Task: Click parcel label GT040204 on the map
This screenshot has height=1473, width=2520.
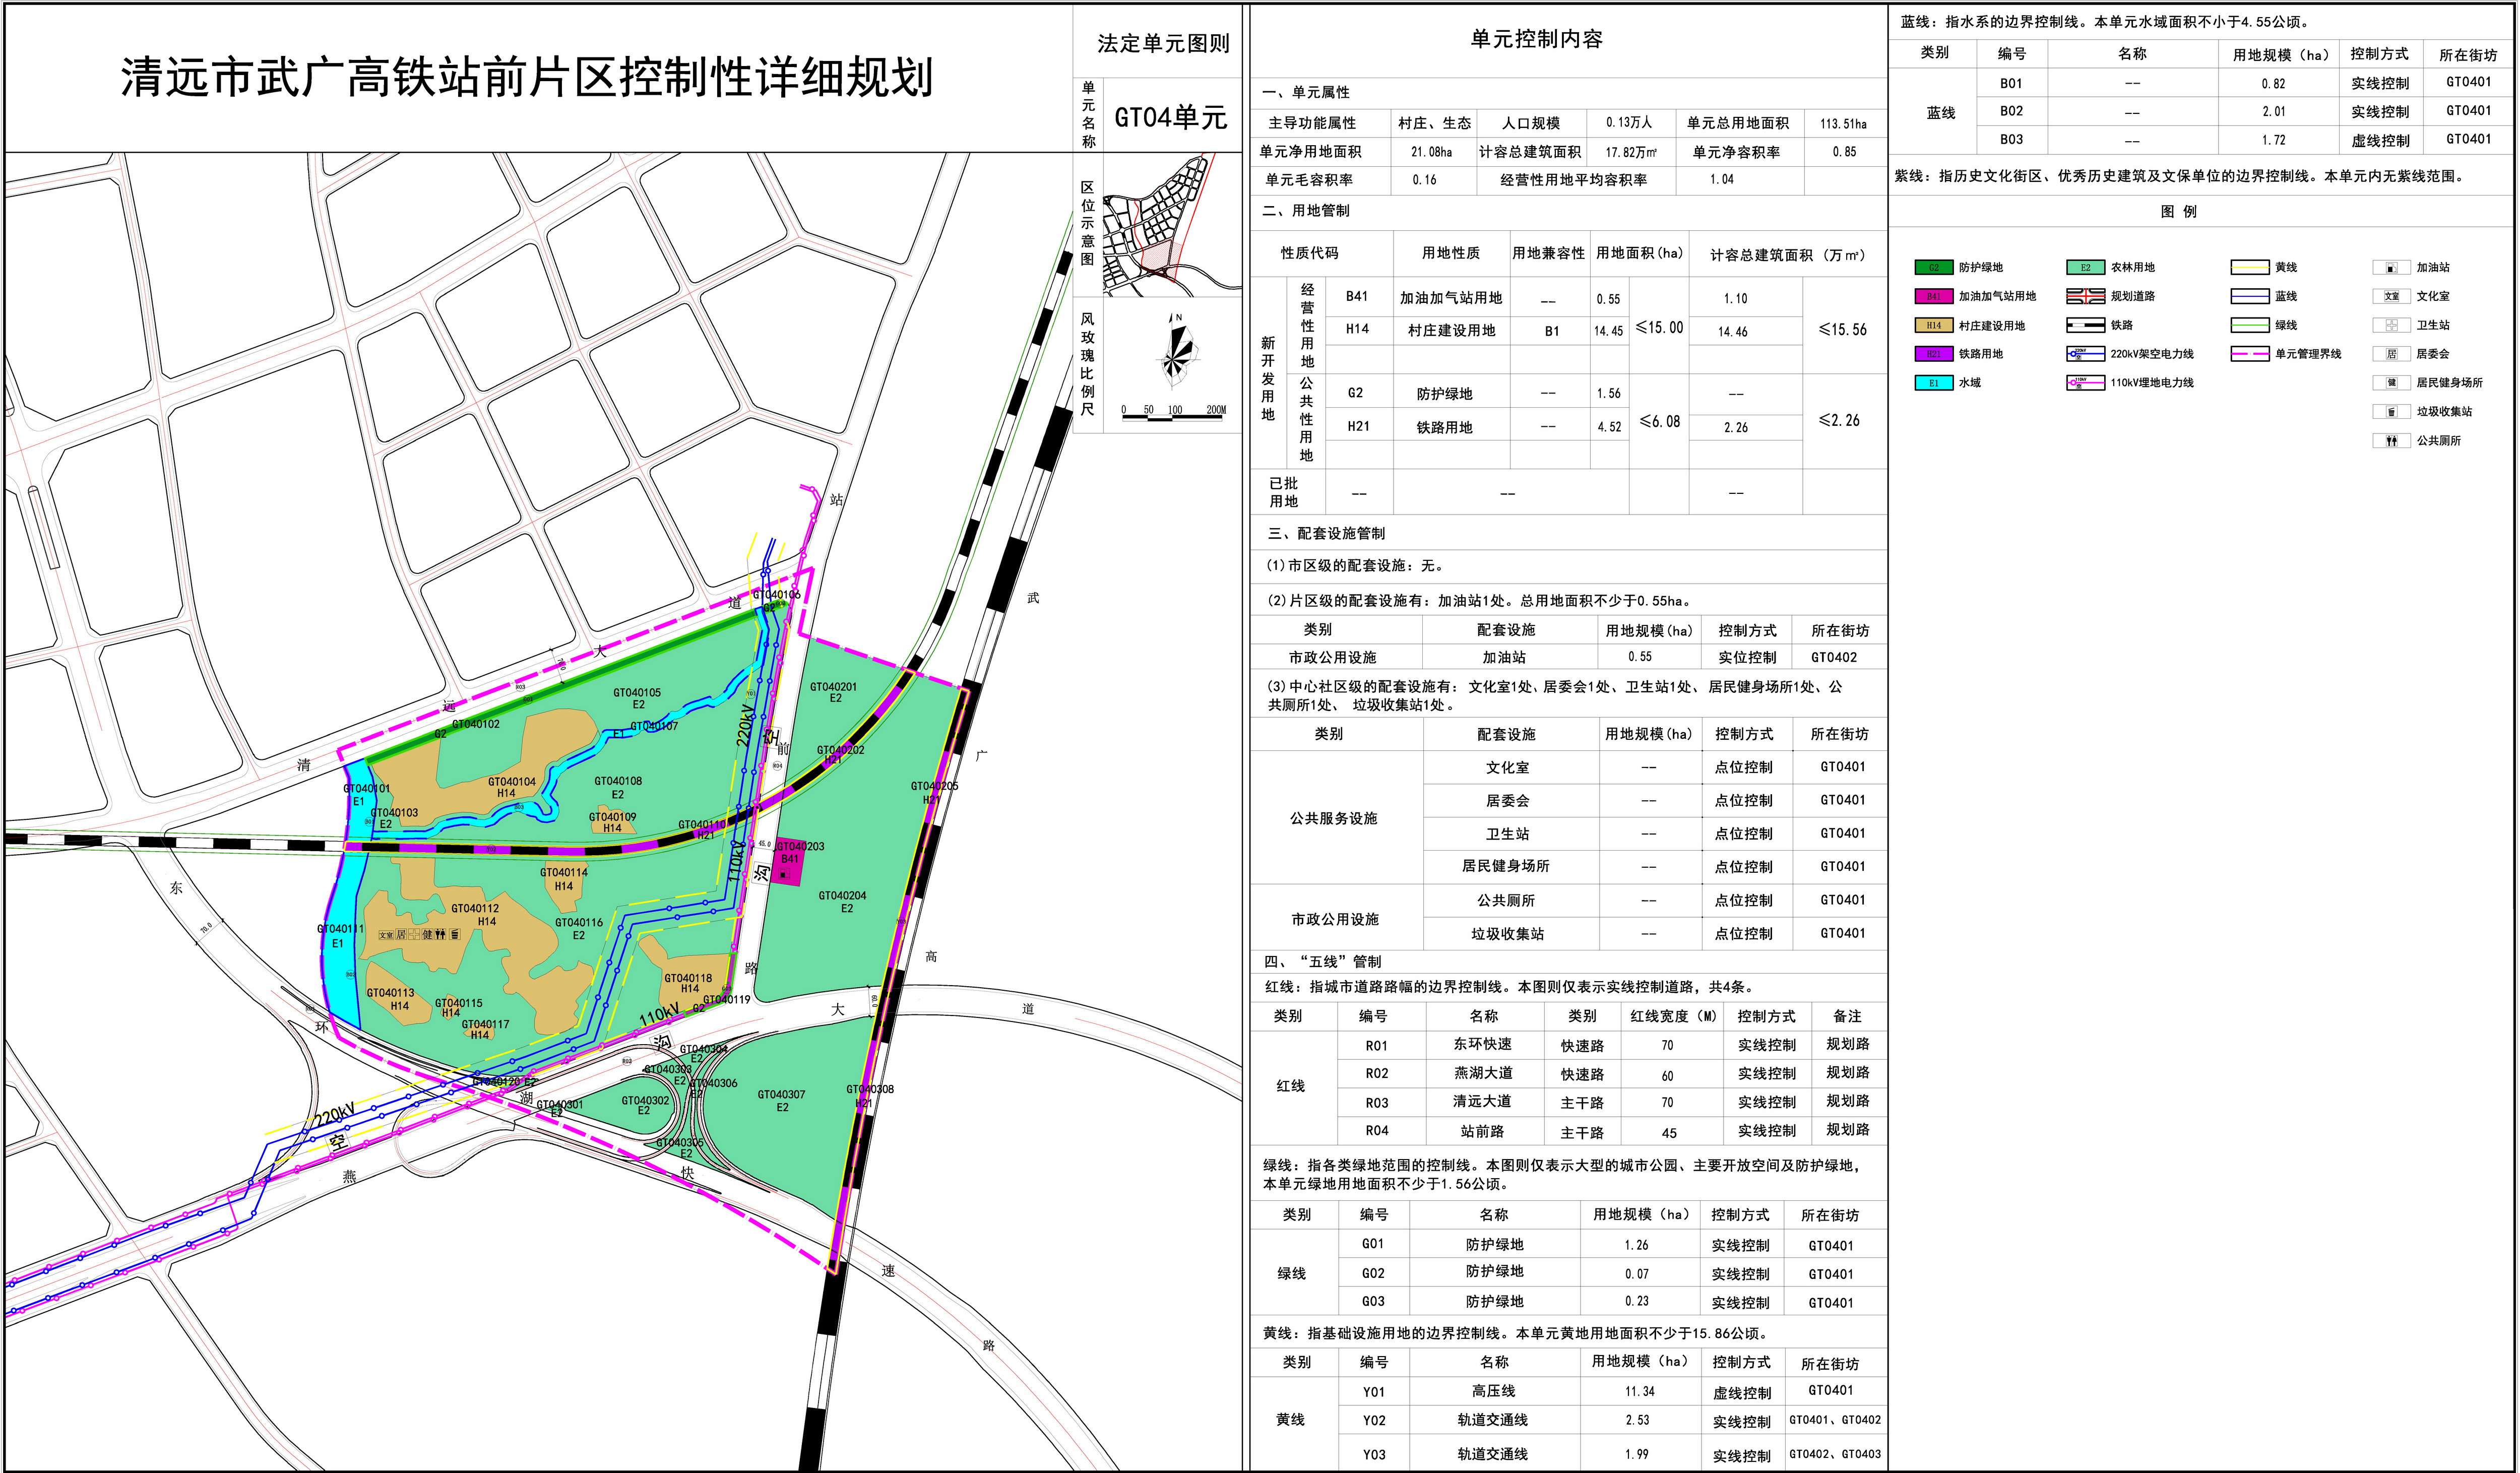Action: pyautogui.click(x=842, y=896)
